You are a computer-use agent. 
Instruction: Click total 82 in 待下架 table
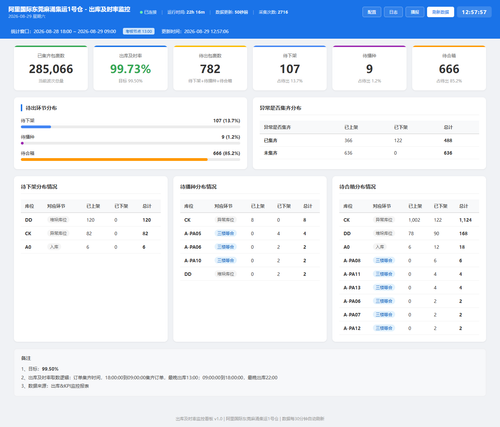tap(145, 233)
